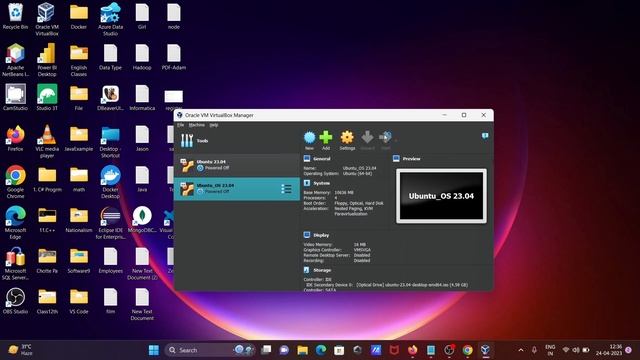Open Microsoft Store from the taskbar

pos(339,350)
